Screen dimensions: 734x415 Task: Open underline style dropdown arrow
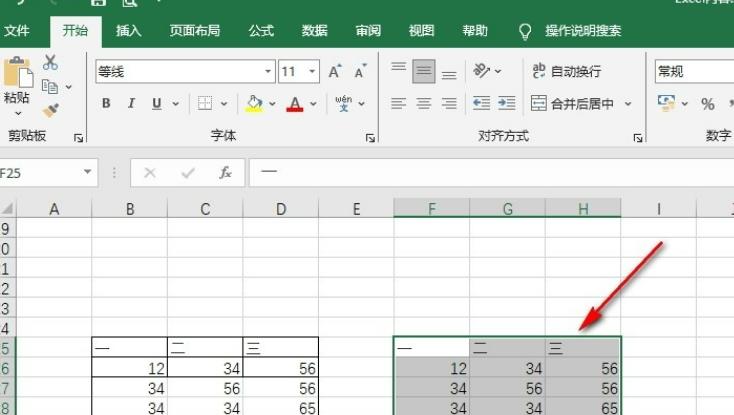(176, 103)
